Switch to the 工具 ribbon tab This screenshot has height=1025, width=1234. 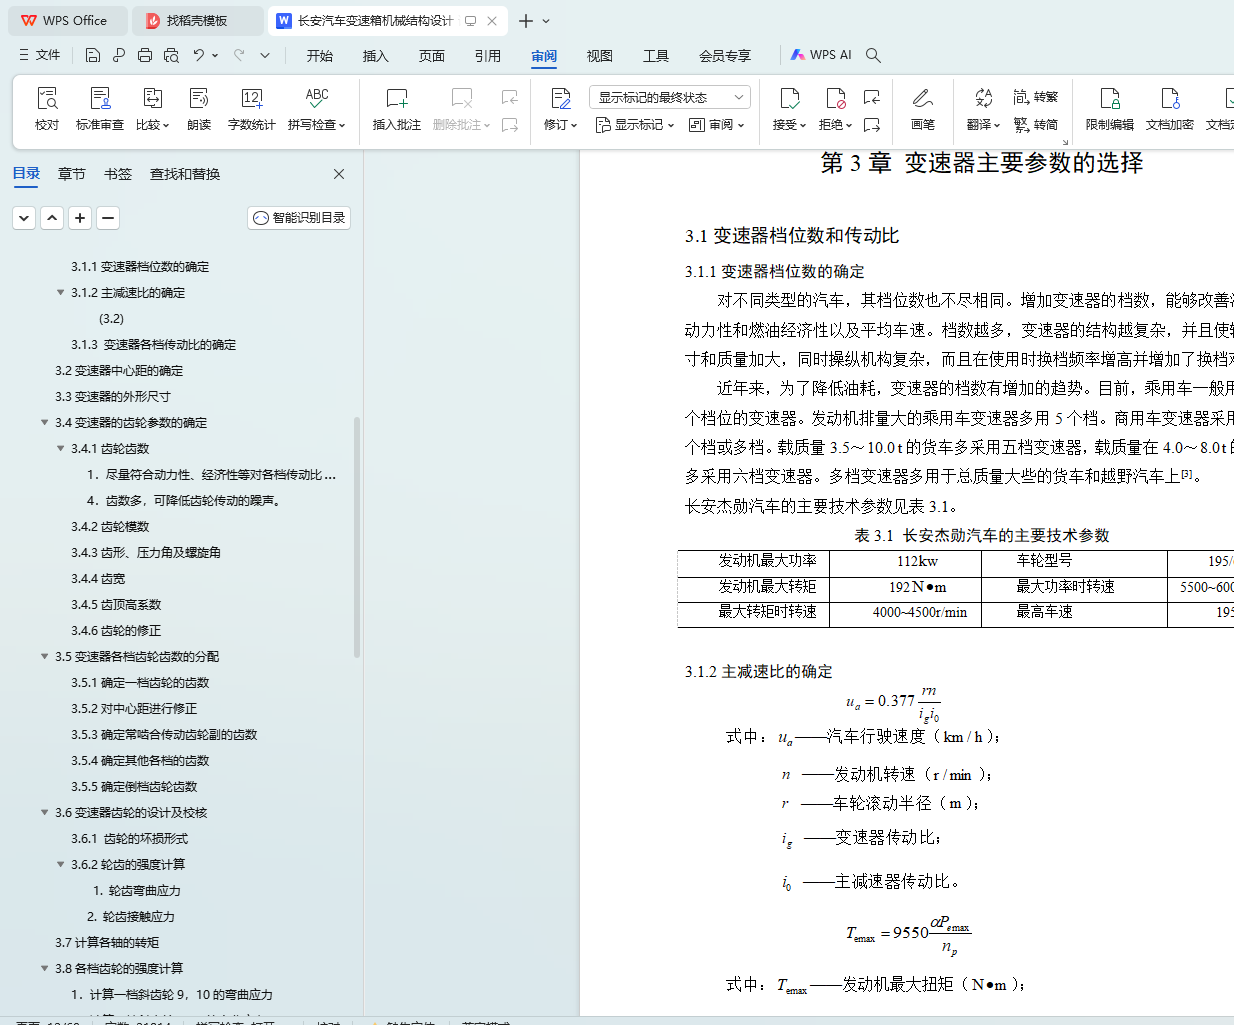point(656,55)
